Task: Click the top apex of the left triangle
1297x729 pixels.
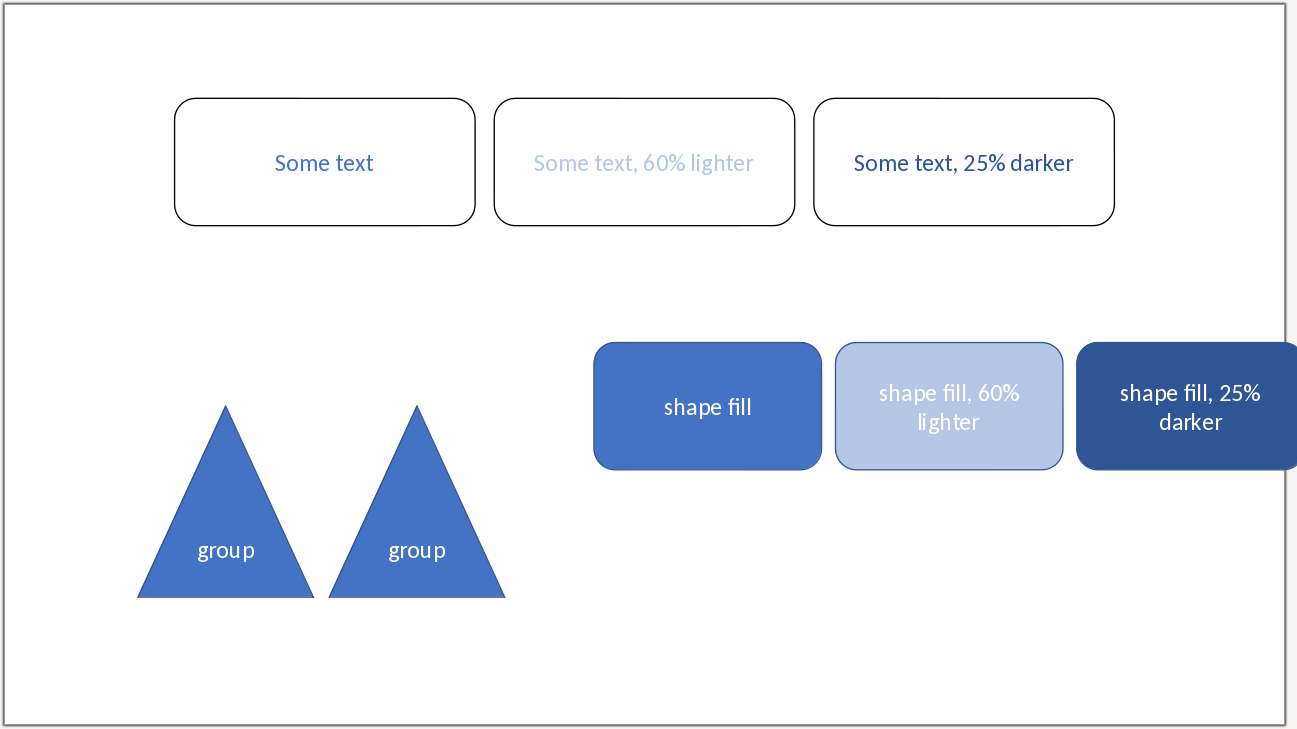Action: pyautogui.click(x=226, y=408)
